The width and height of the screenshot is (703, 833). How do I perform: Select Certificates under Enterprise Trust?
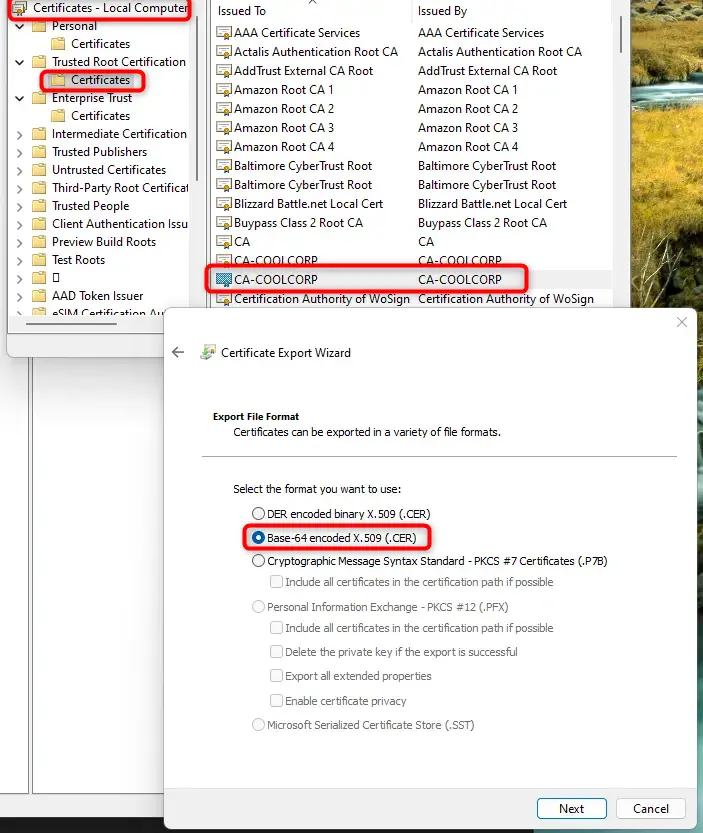pos(100,116)
